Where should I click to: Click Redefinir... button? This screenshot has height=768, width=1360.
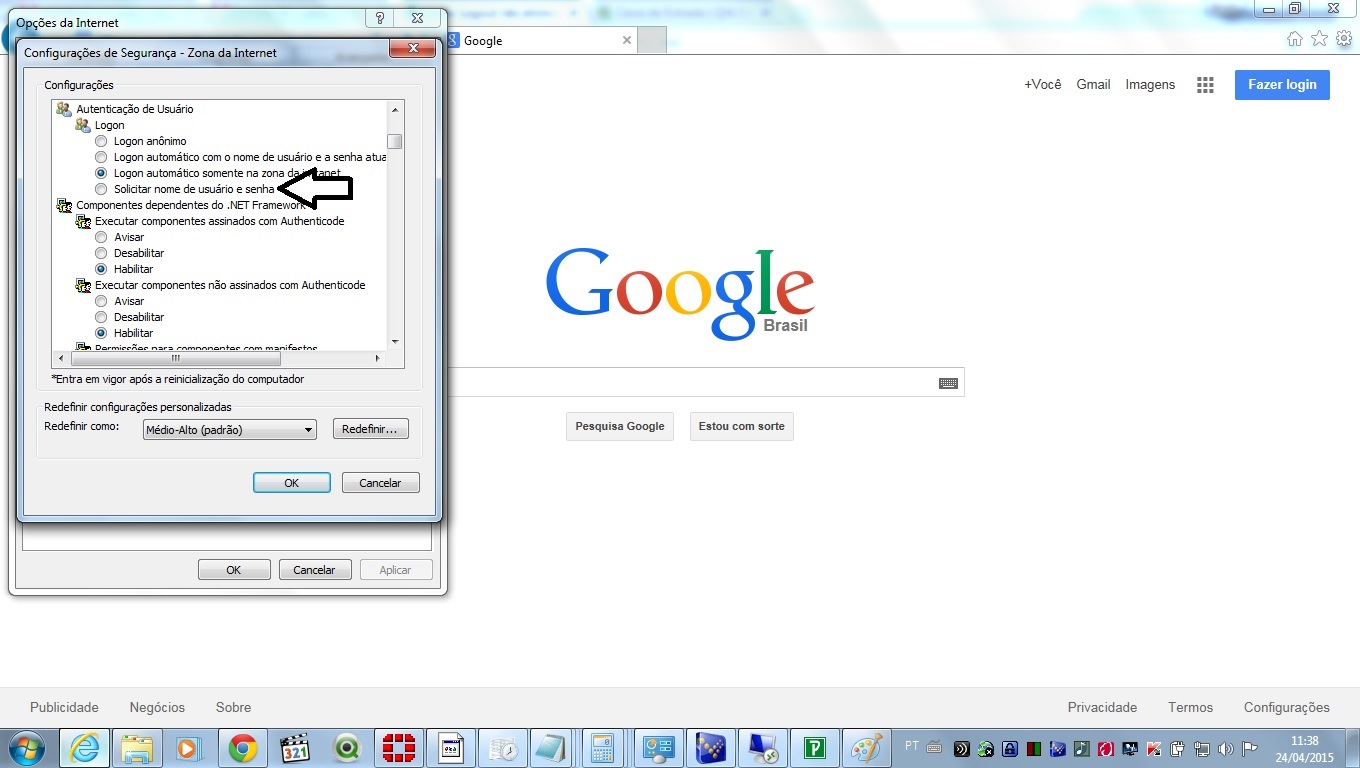370,430
